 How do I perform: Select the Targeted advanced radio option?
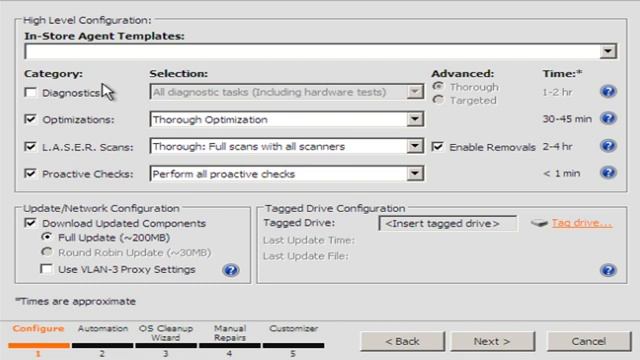(438, 100)
